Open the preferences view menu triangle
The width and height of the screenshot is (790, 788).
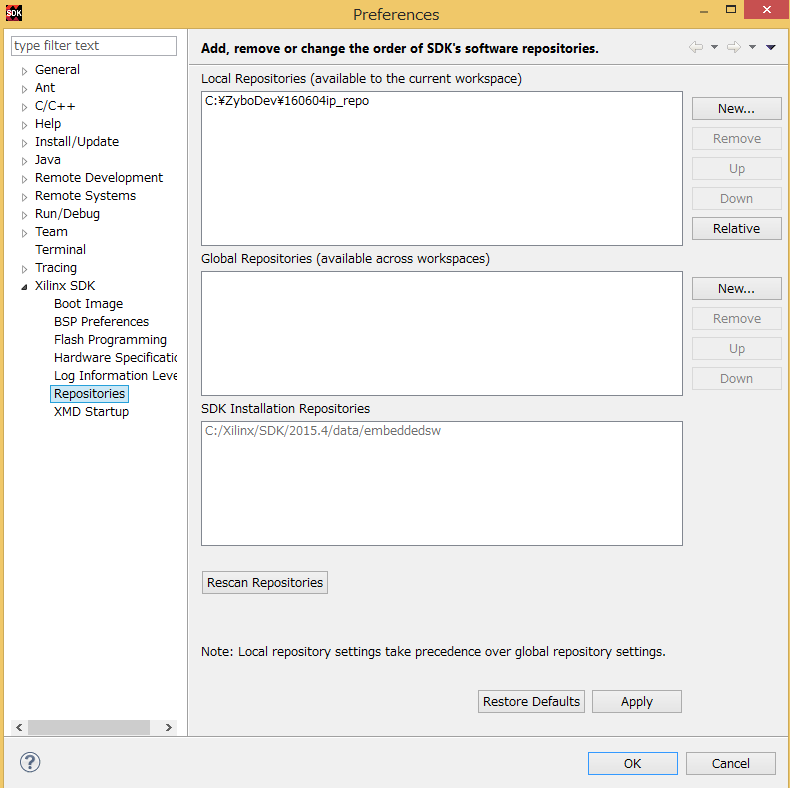pyautogui.click(x=770, y=47)
